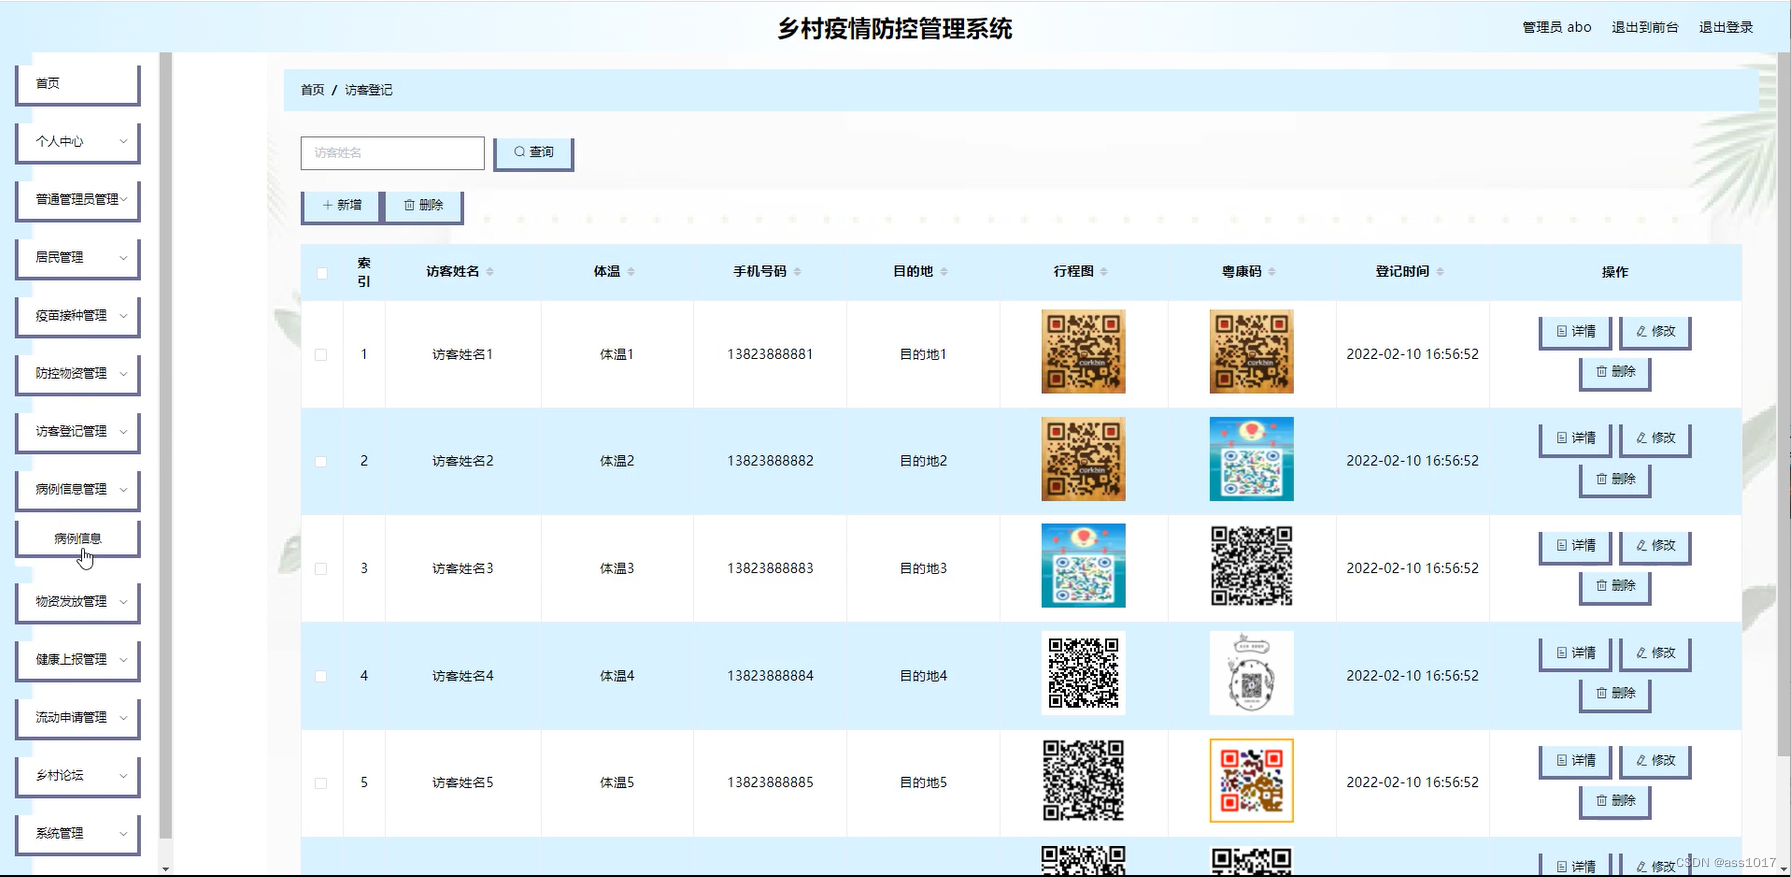
Task: Click 首页 breadcrumb link
Action: point(313,90)
